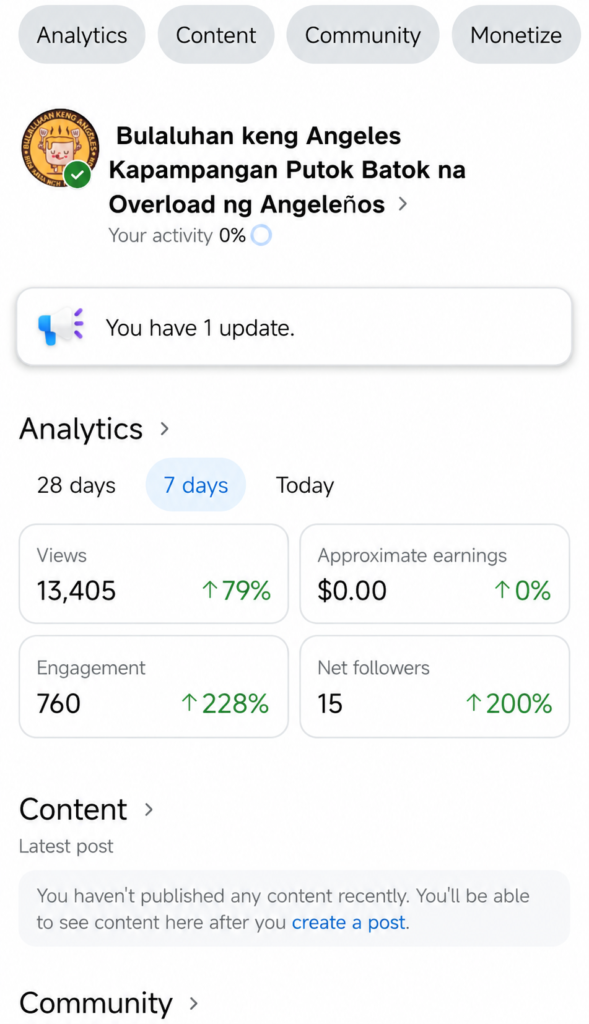
Task: Open the Community top tab
Action: tap(363, 35)
